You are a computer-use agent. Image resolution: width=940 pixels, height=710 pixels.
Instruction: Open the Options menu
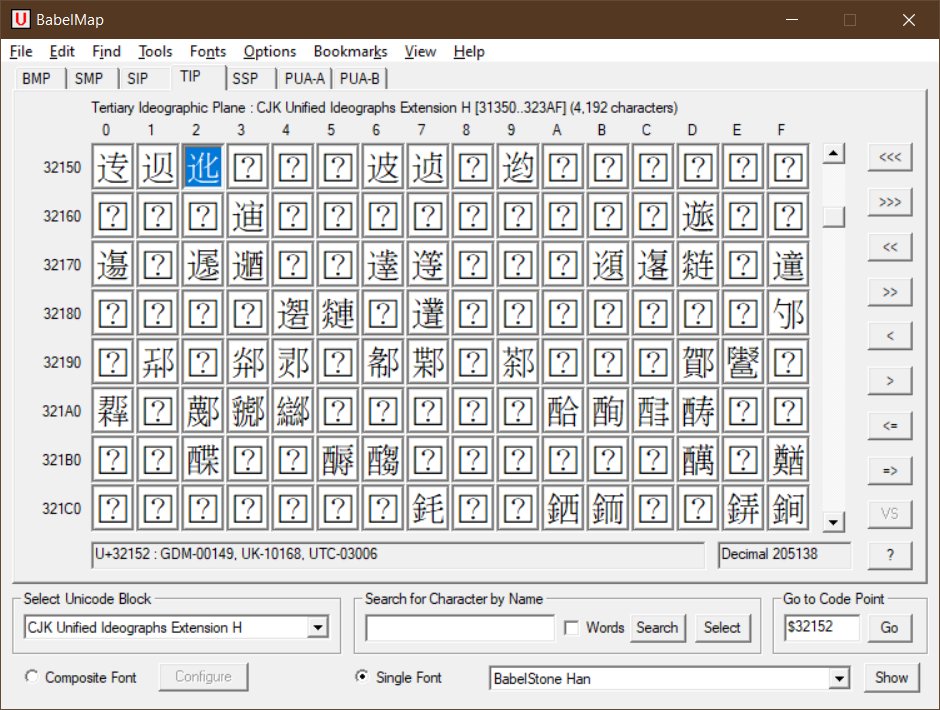(270, 52)
